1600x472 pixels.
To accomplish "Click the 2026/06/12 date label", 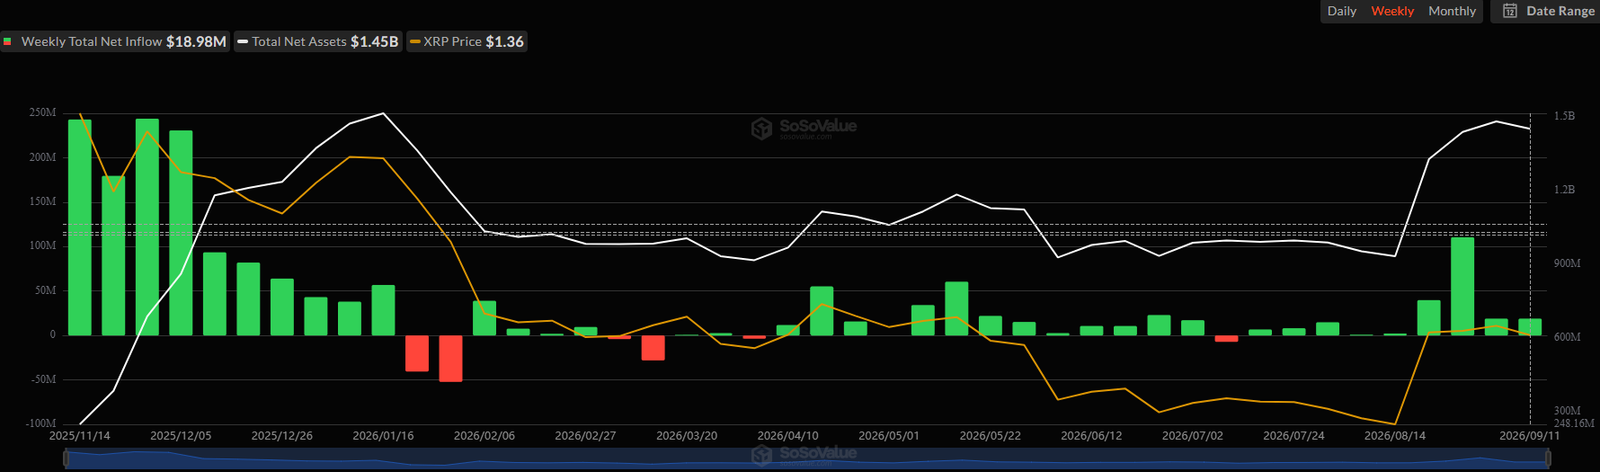I will [1091, 436].
